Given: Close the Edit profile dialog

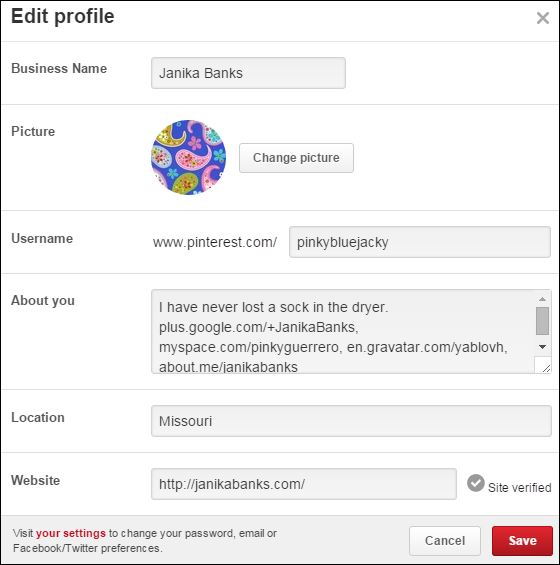Looking at the screenshot, I should 543,18.
